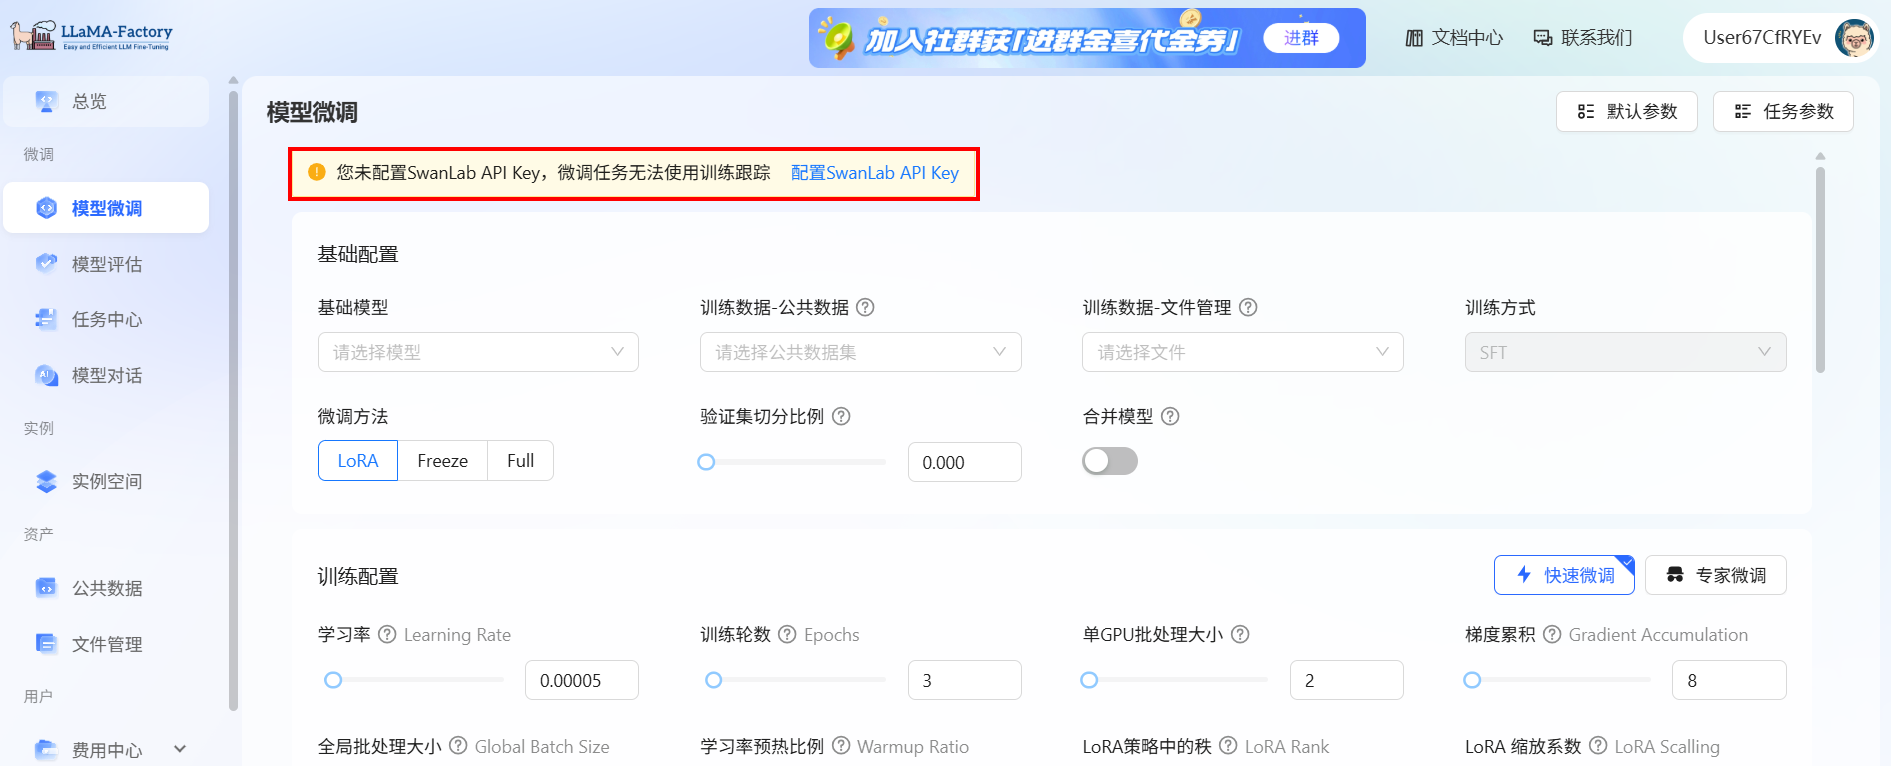
Task: Open the 基础模型 model dropdown
Action: (x=478, y=352)
